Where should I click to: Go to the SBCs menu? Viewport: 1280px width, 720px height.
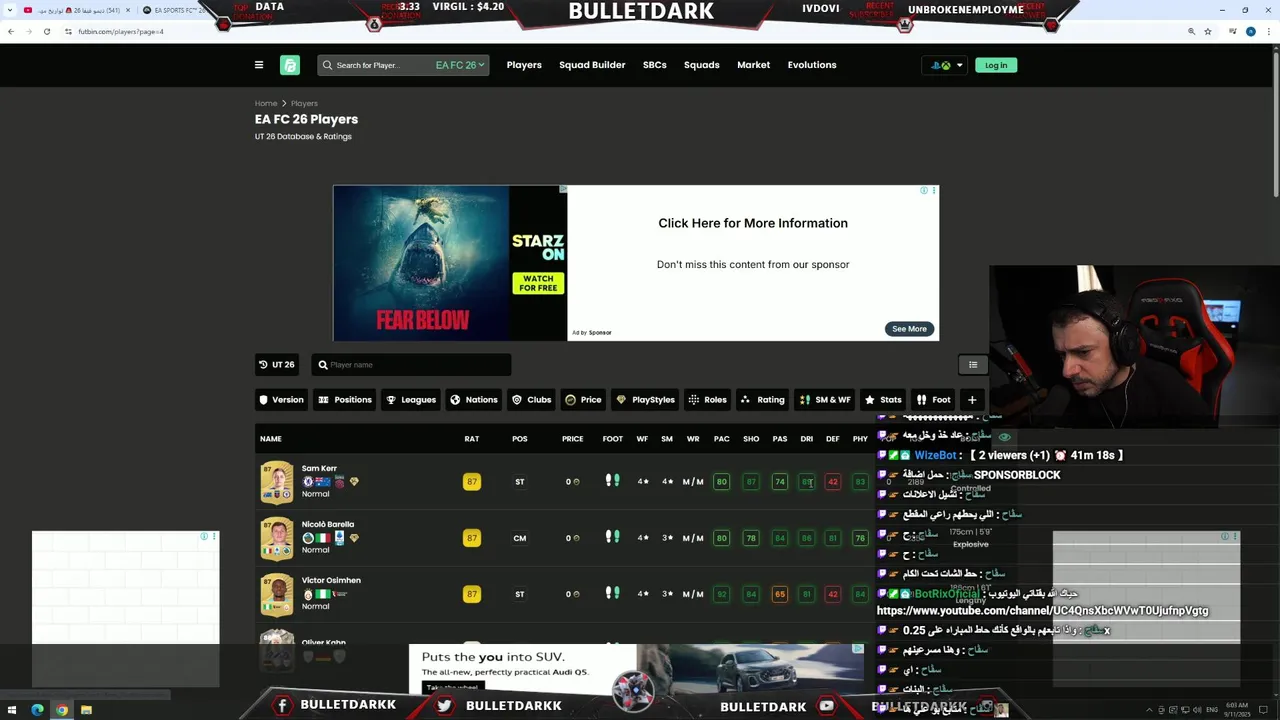(x=655, y=65)
